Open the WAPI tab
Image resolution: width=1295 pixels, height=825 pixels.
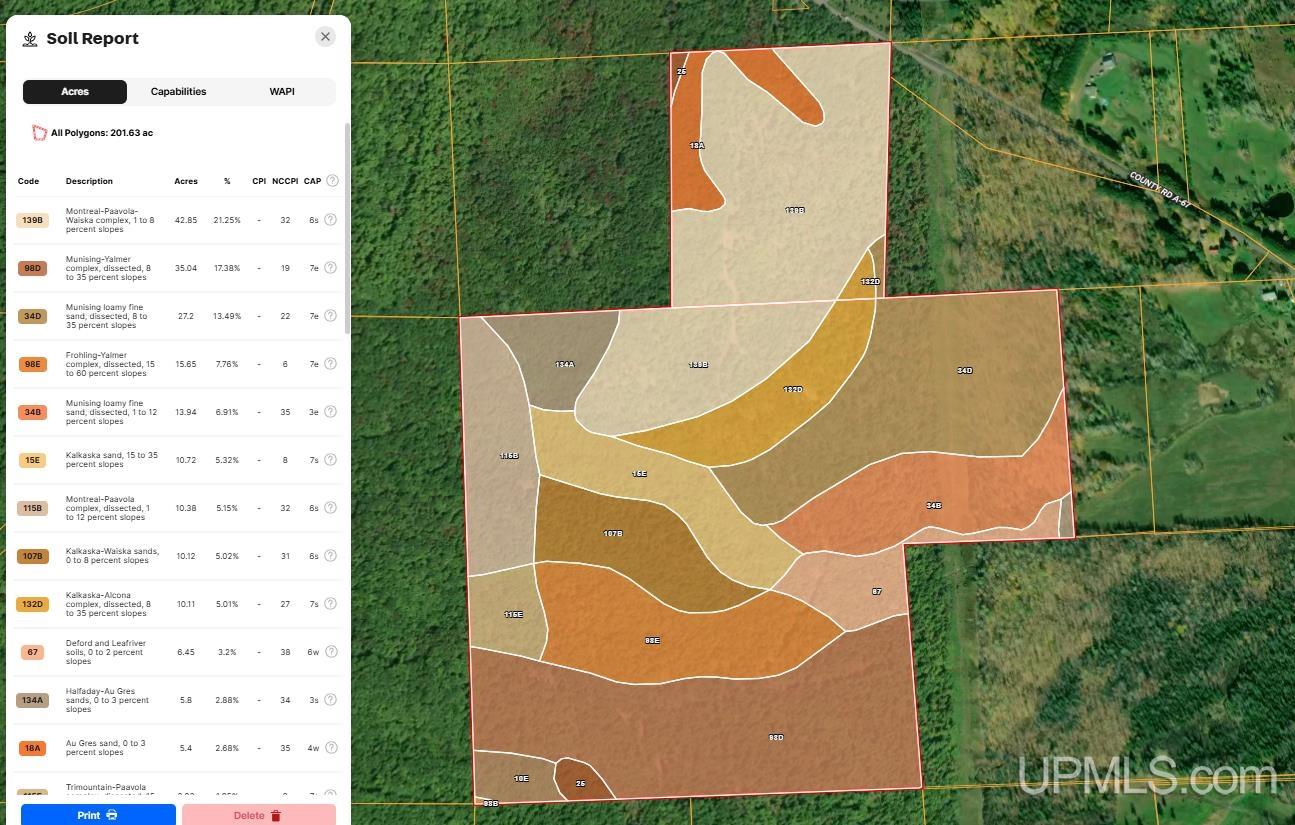(282, 92)
